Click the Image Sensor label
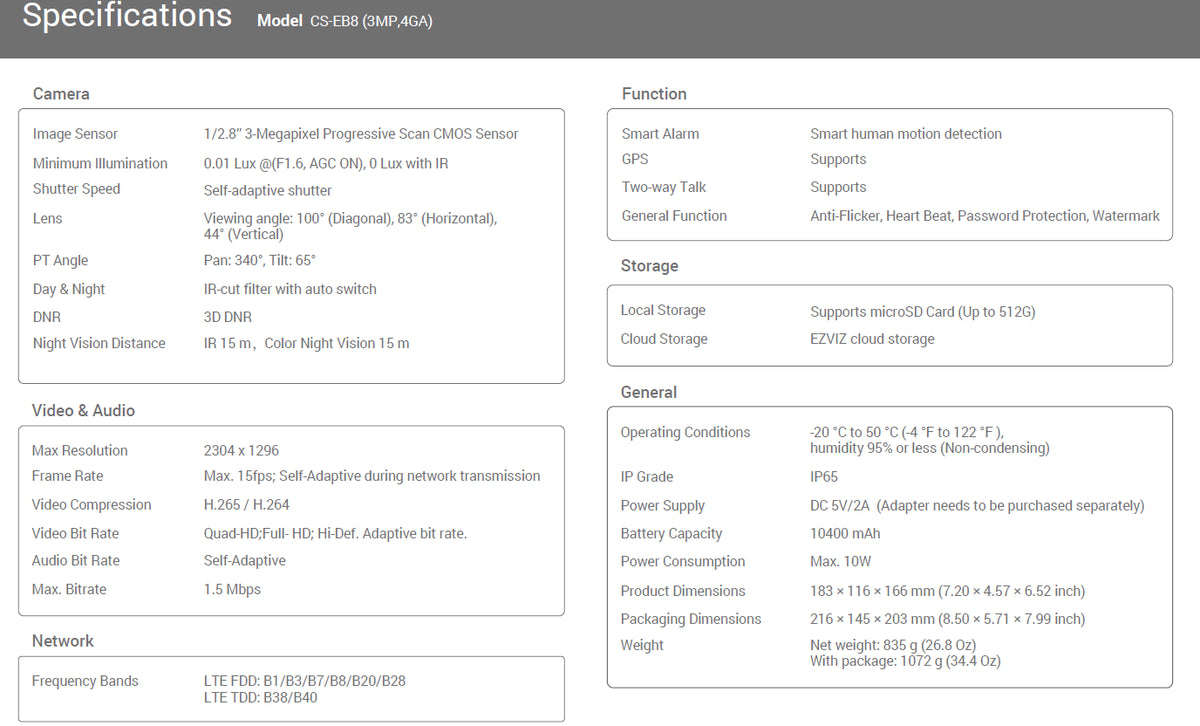The image size is (1200, 726). tap(75, 134)
